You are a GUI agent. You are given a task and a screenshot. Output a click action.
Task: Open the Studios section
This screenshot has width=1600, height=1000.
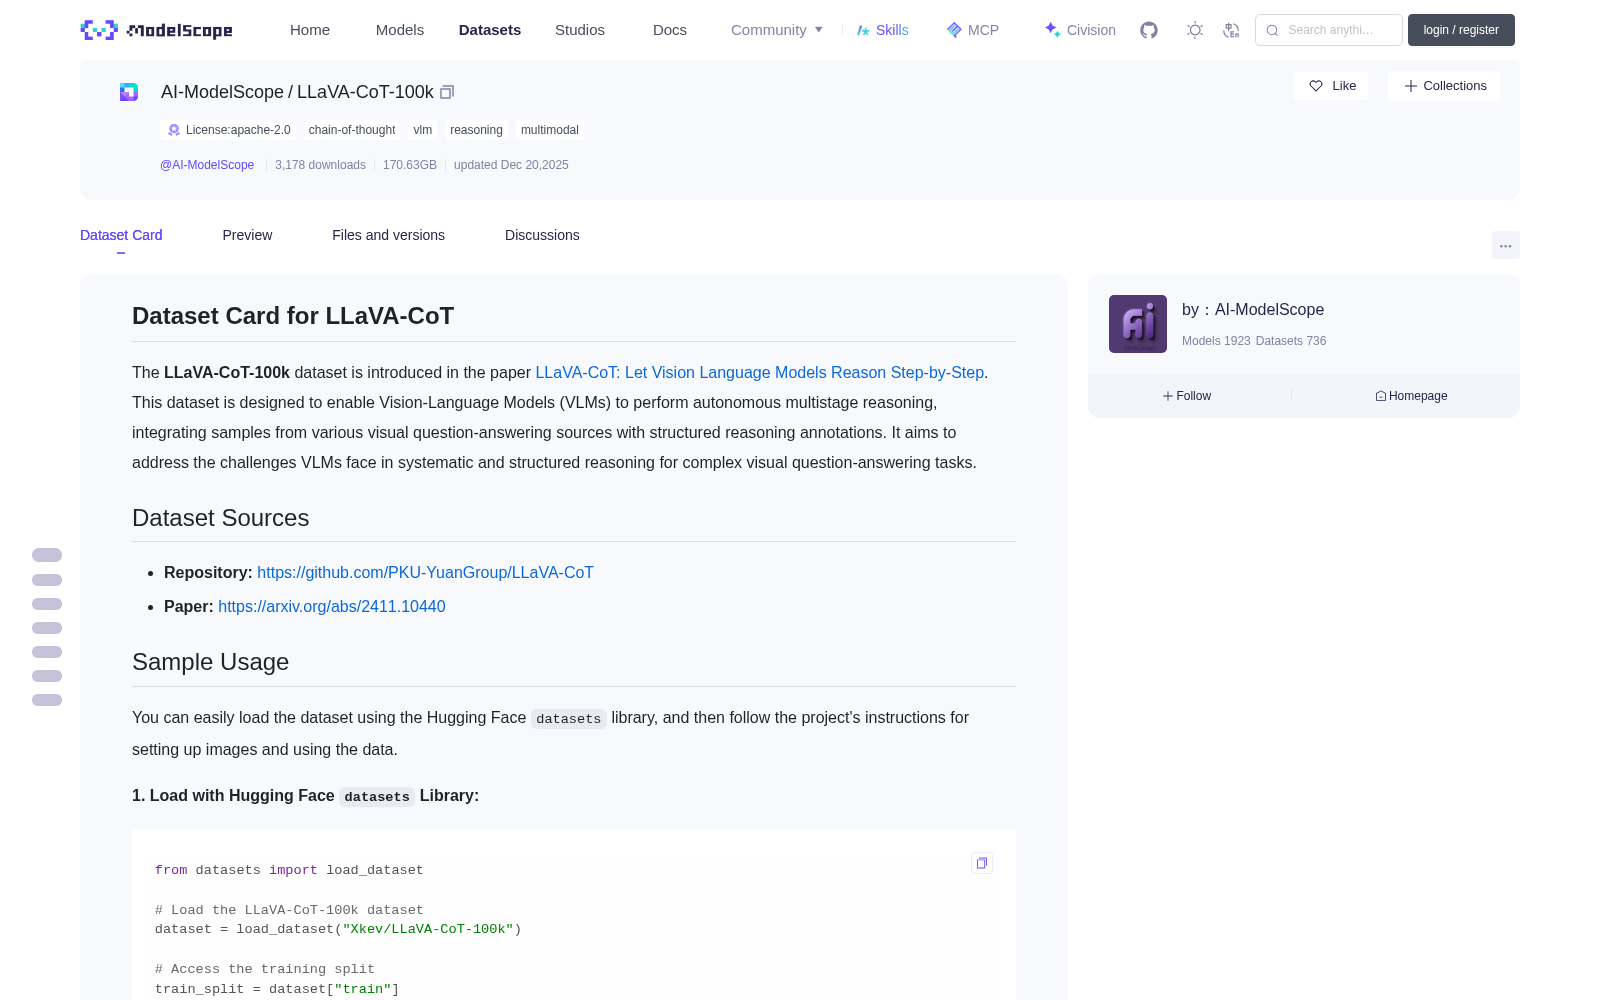coord(580,30)
